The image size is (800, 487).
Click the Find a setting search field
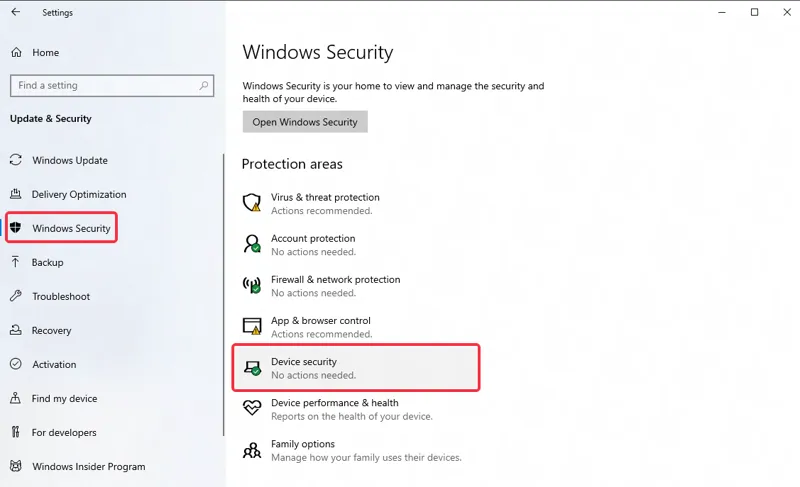[x=112, y=85]
